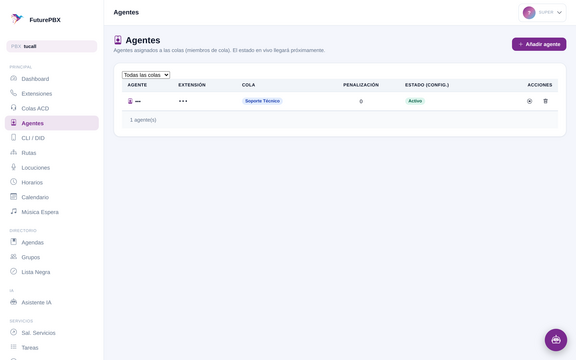Image resolution: width=576 pixels, height=360 pixels.
Task: Toggle pause for Soporte Técnico agent
Action: [x=529, y=101]
